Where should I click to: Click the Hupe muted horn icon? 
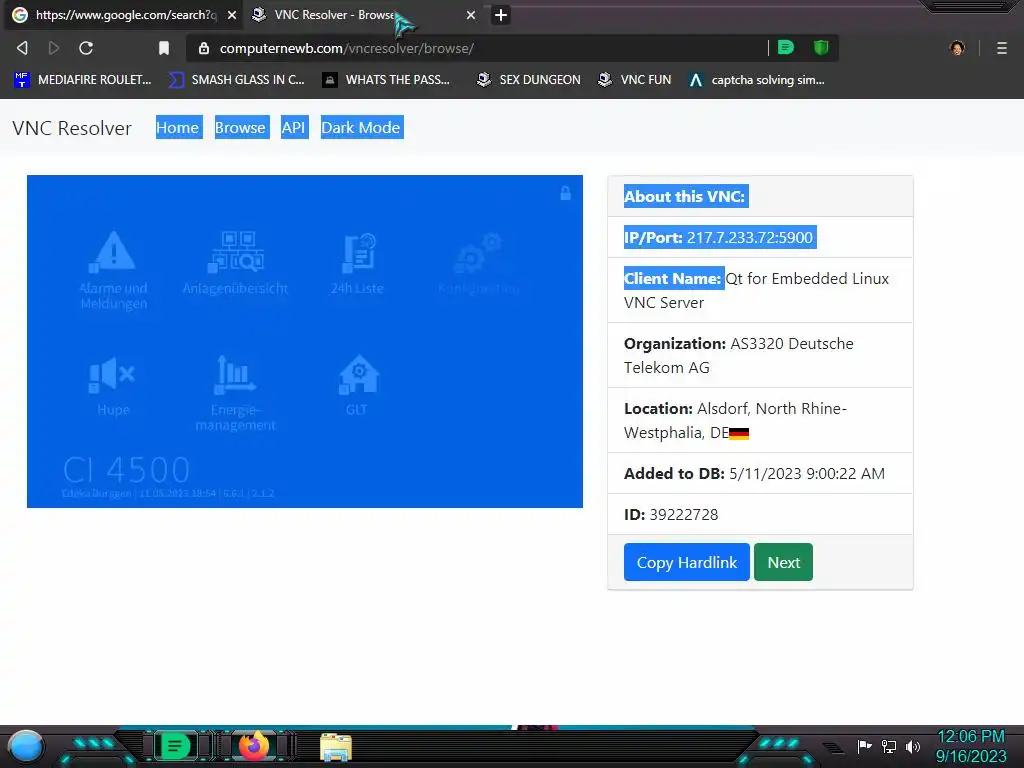[x=112, y=375]
